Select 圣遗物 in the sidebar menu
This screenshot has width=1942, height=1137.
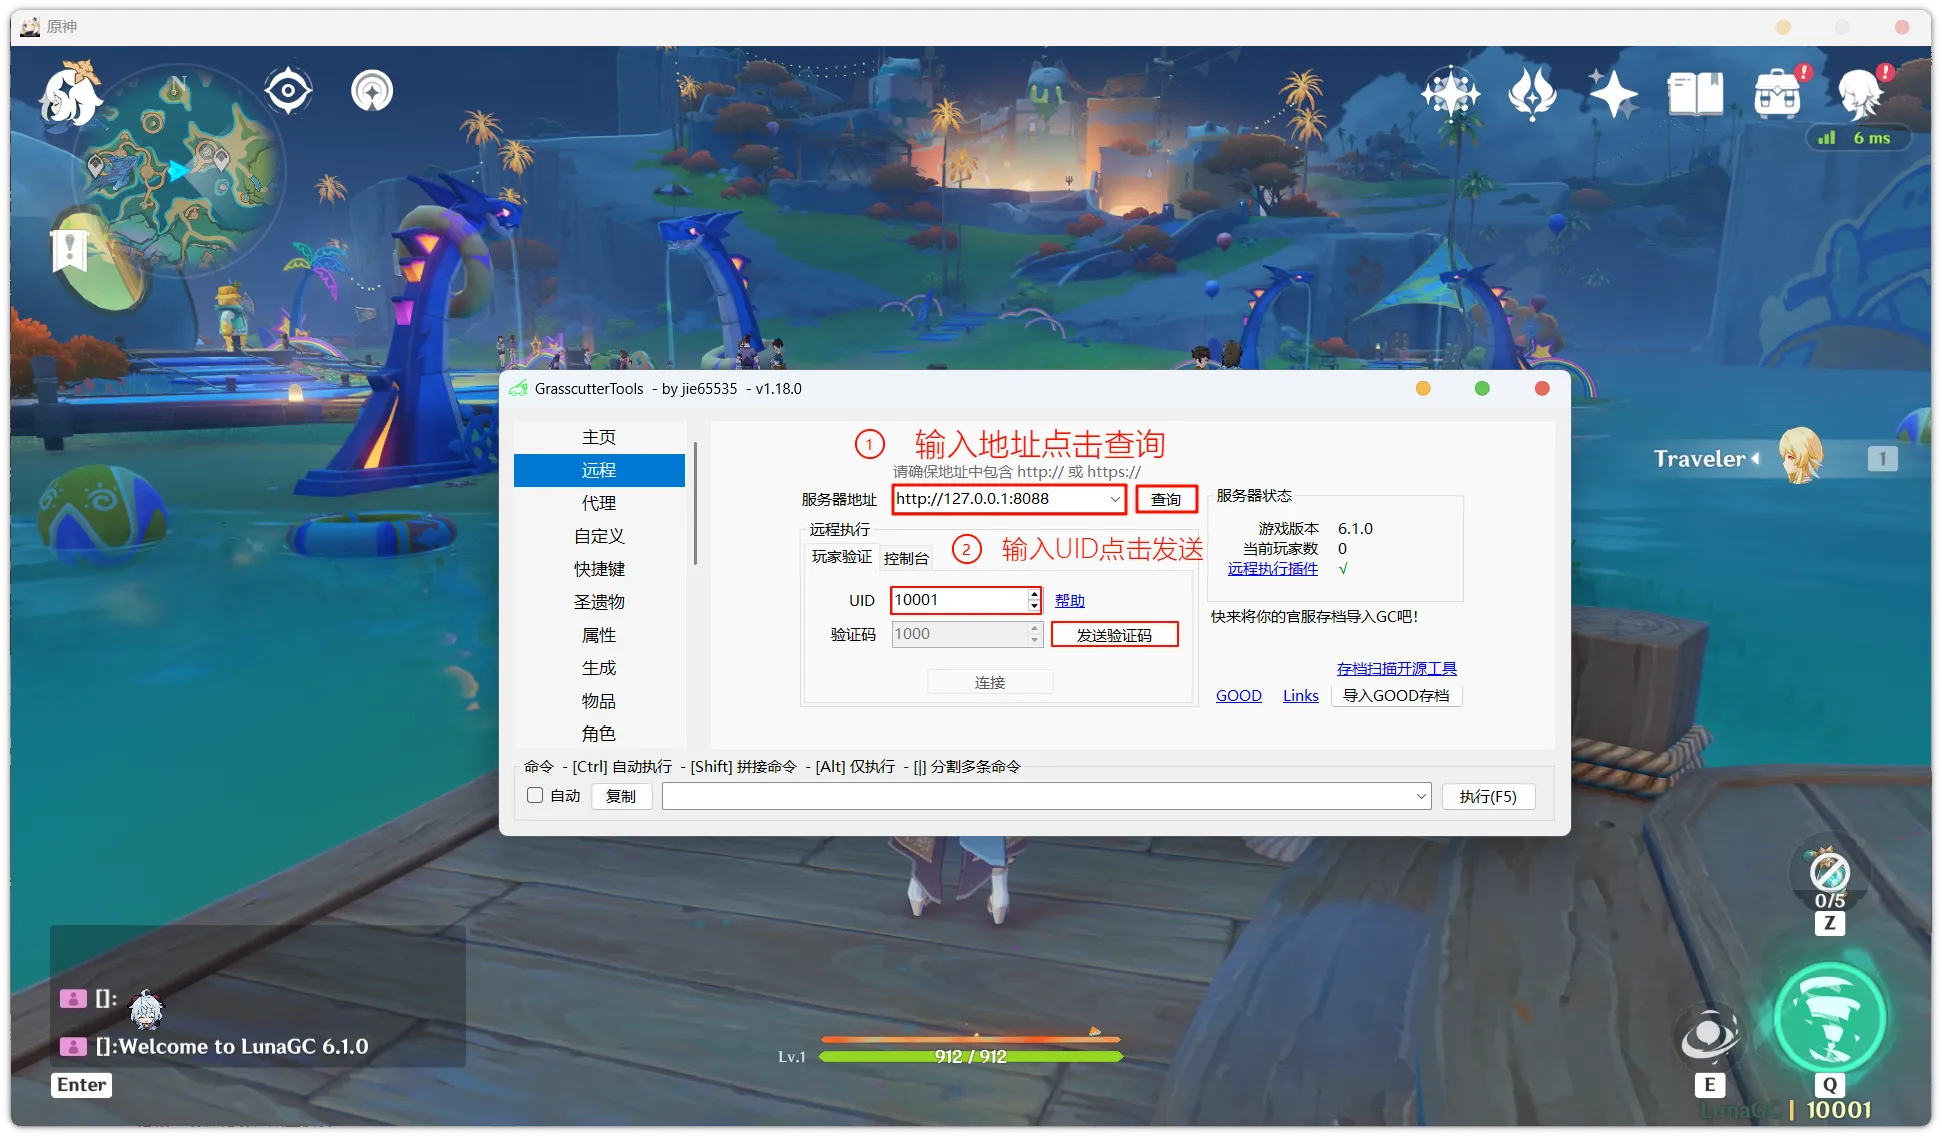pos(598,601)
